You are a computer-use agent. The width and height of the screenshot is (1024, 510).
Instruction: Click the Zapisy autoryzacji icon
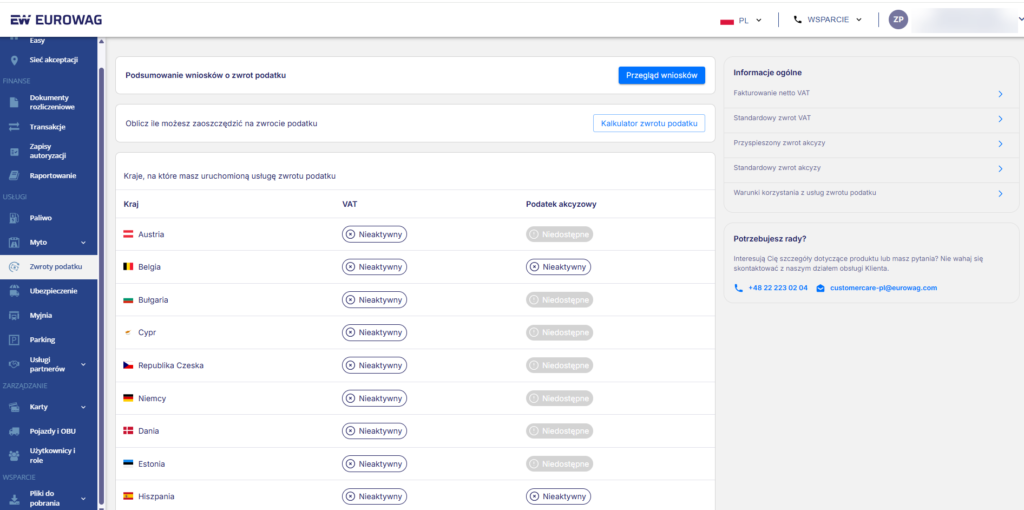click(14, 151)
